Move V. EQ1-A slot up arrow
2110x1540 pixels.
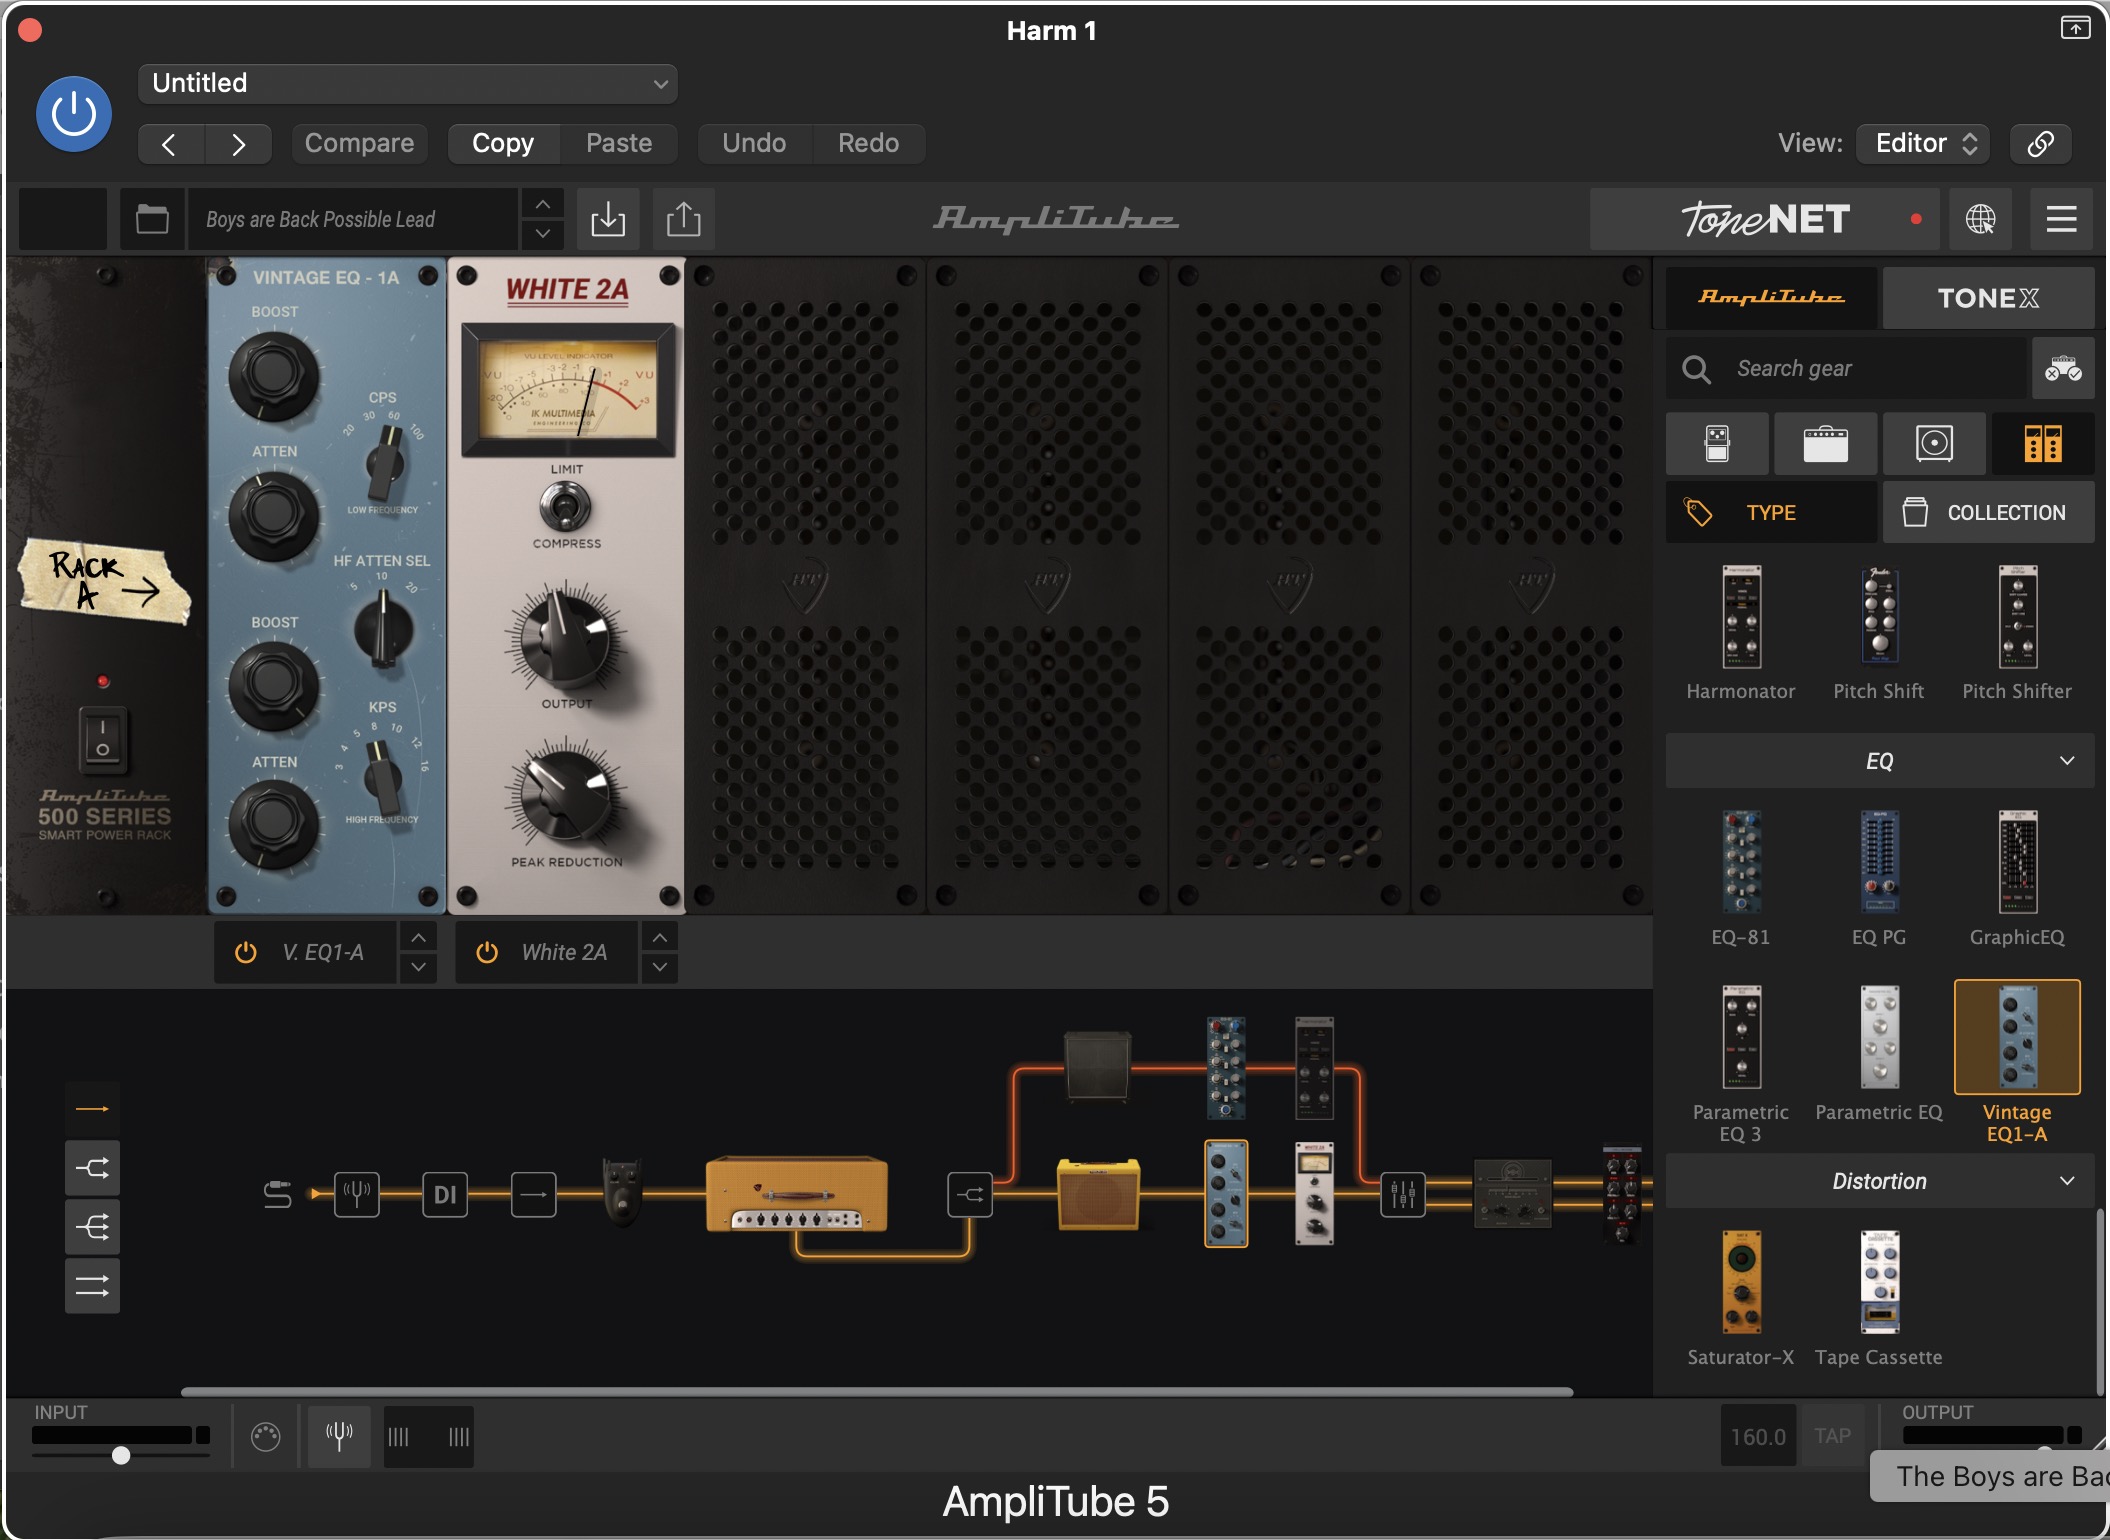tap(418, 938)
